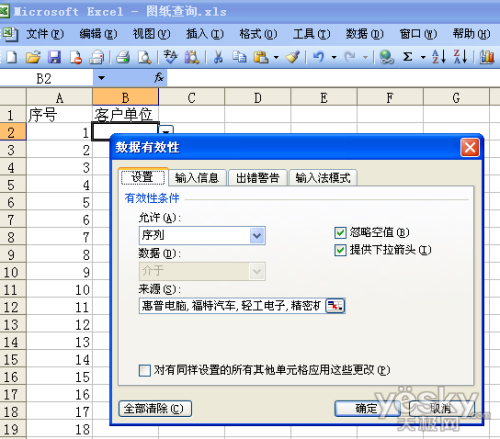Switch to the 输入法模式 tab

pos(323,177)
